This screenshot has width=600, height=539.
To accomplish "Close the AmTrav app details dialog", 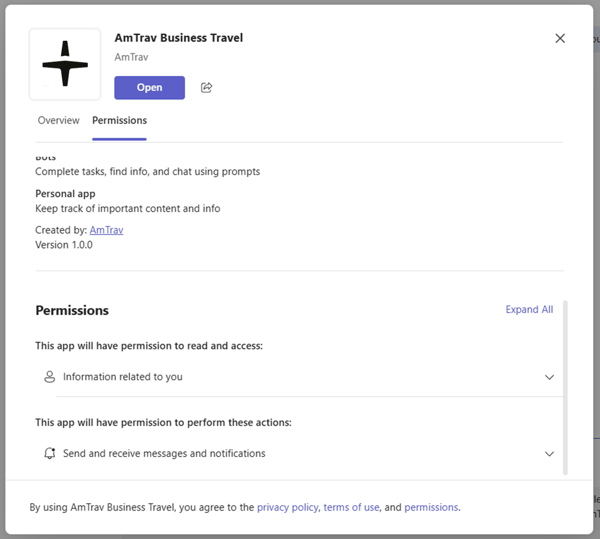I will pos(560,38).
